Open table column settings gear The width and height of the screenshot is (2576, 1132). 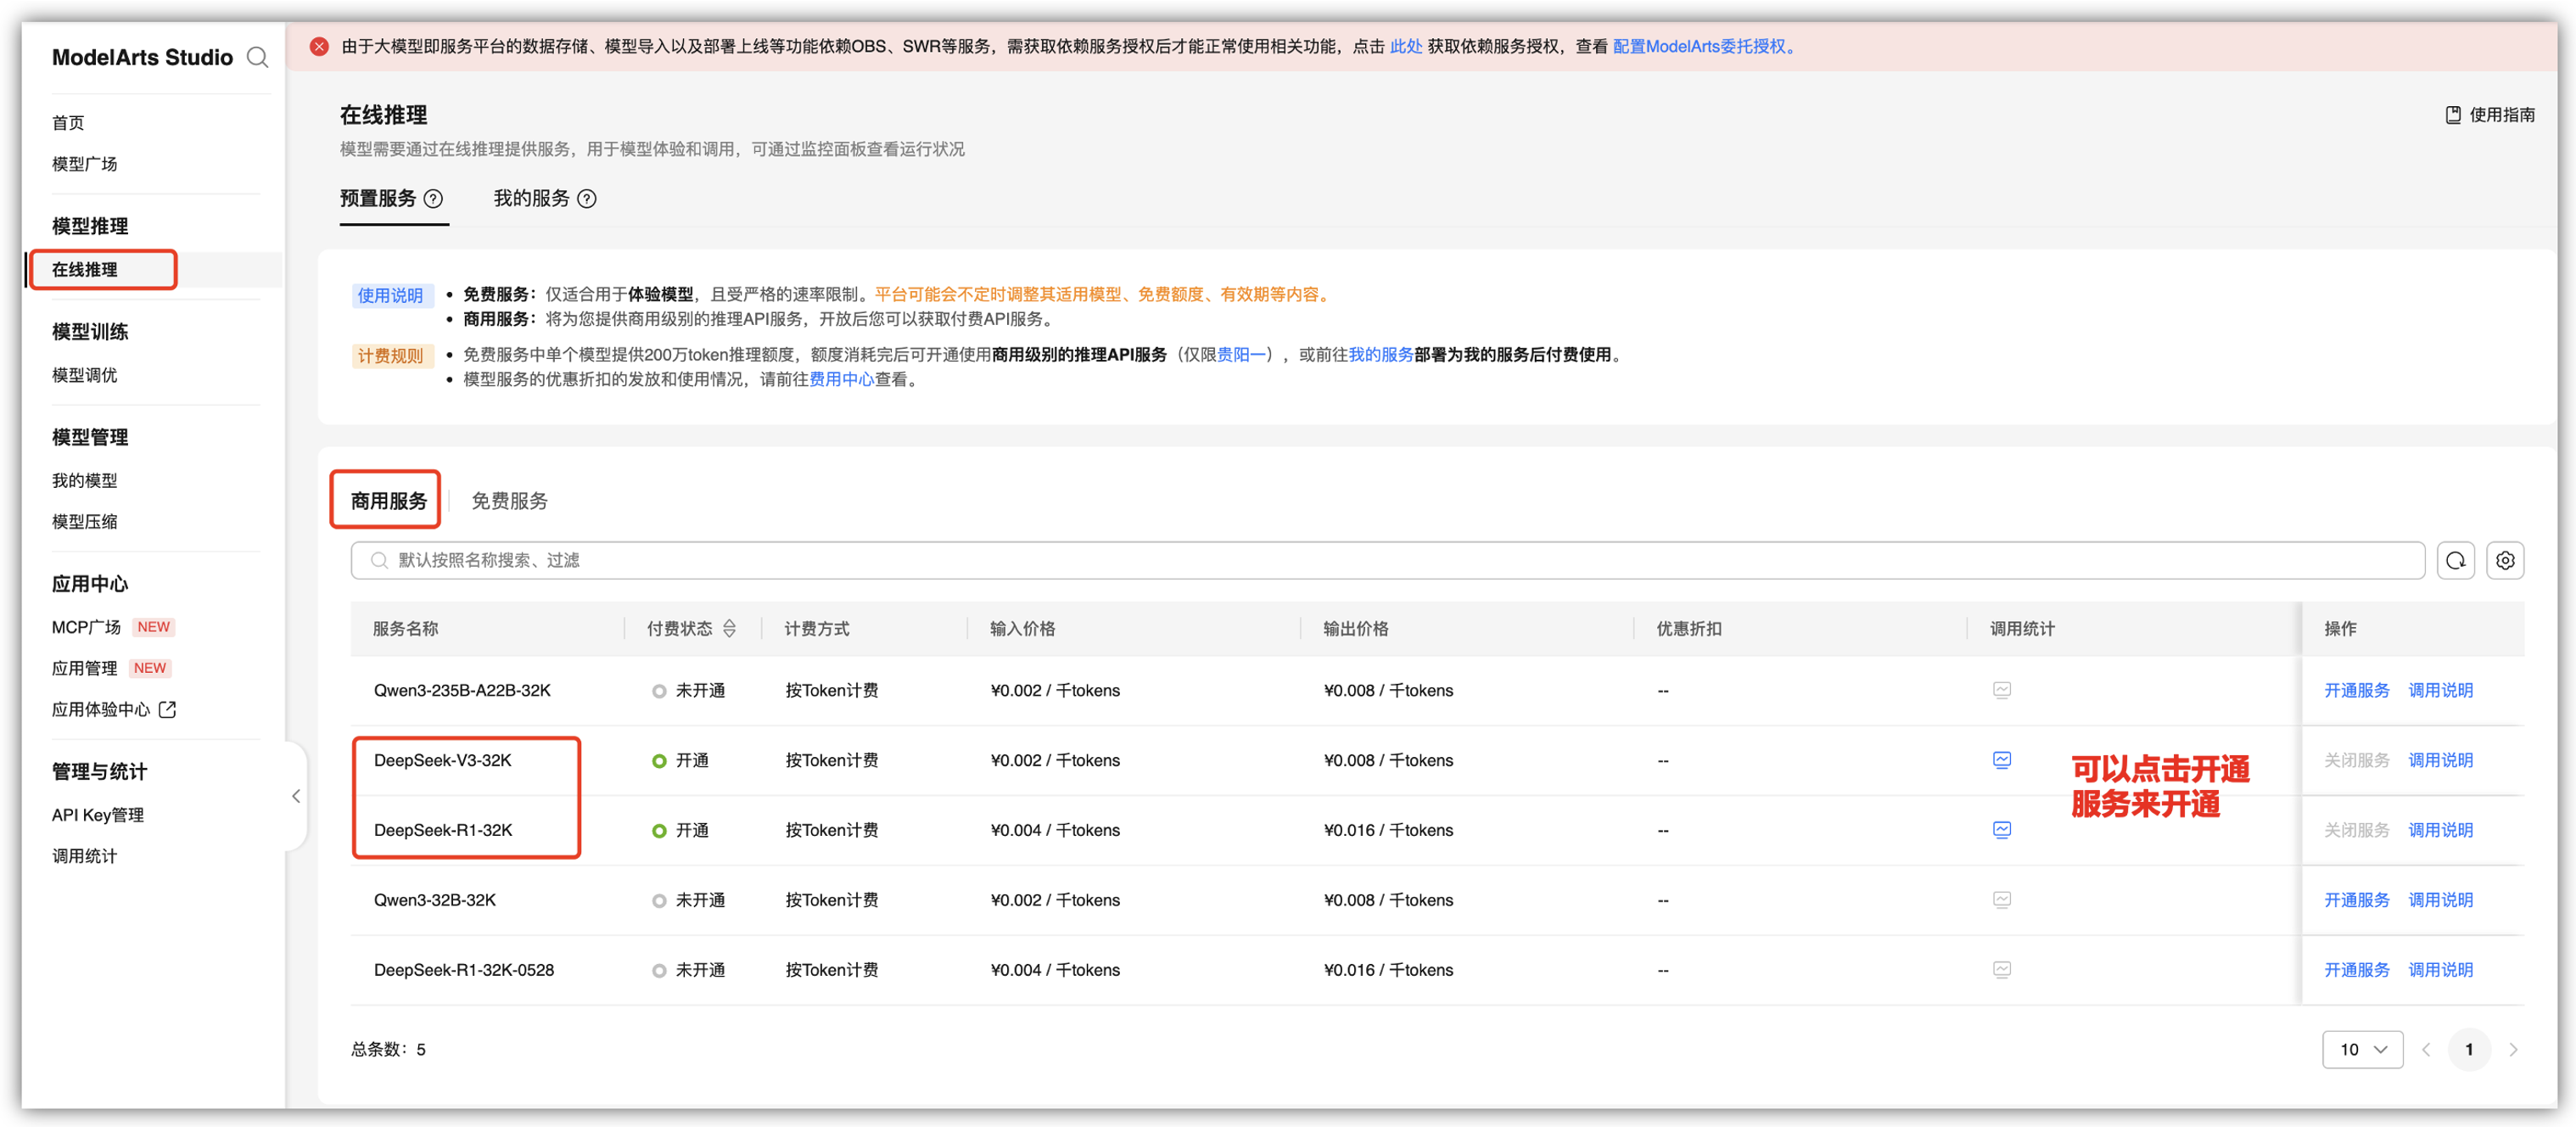(x=2505, y=561)
